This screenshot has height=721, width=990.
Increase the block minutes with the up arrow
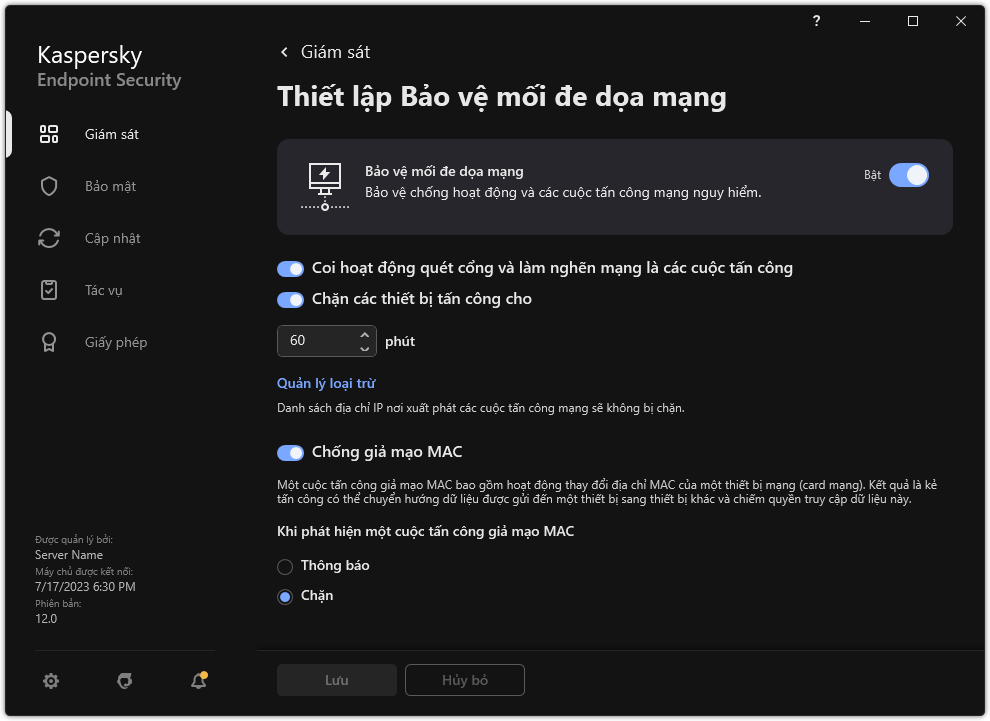(x=363, y=335)
